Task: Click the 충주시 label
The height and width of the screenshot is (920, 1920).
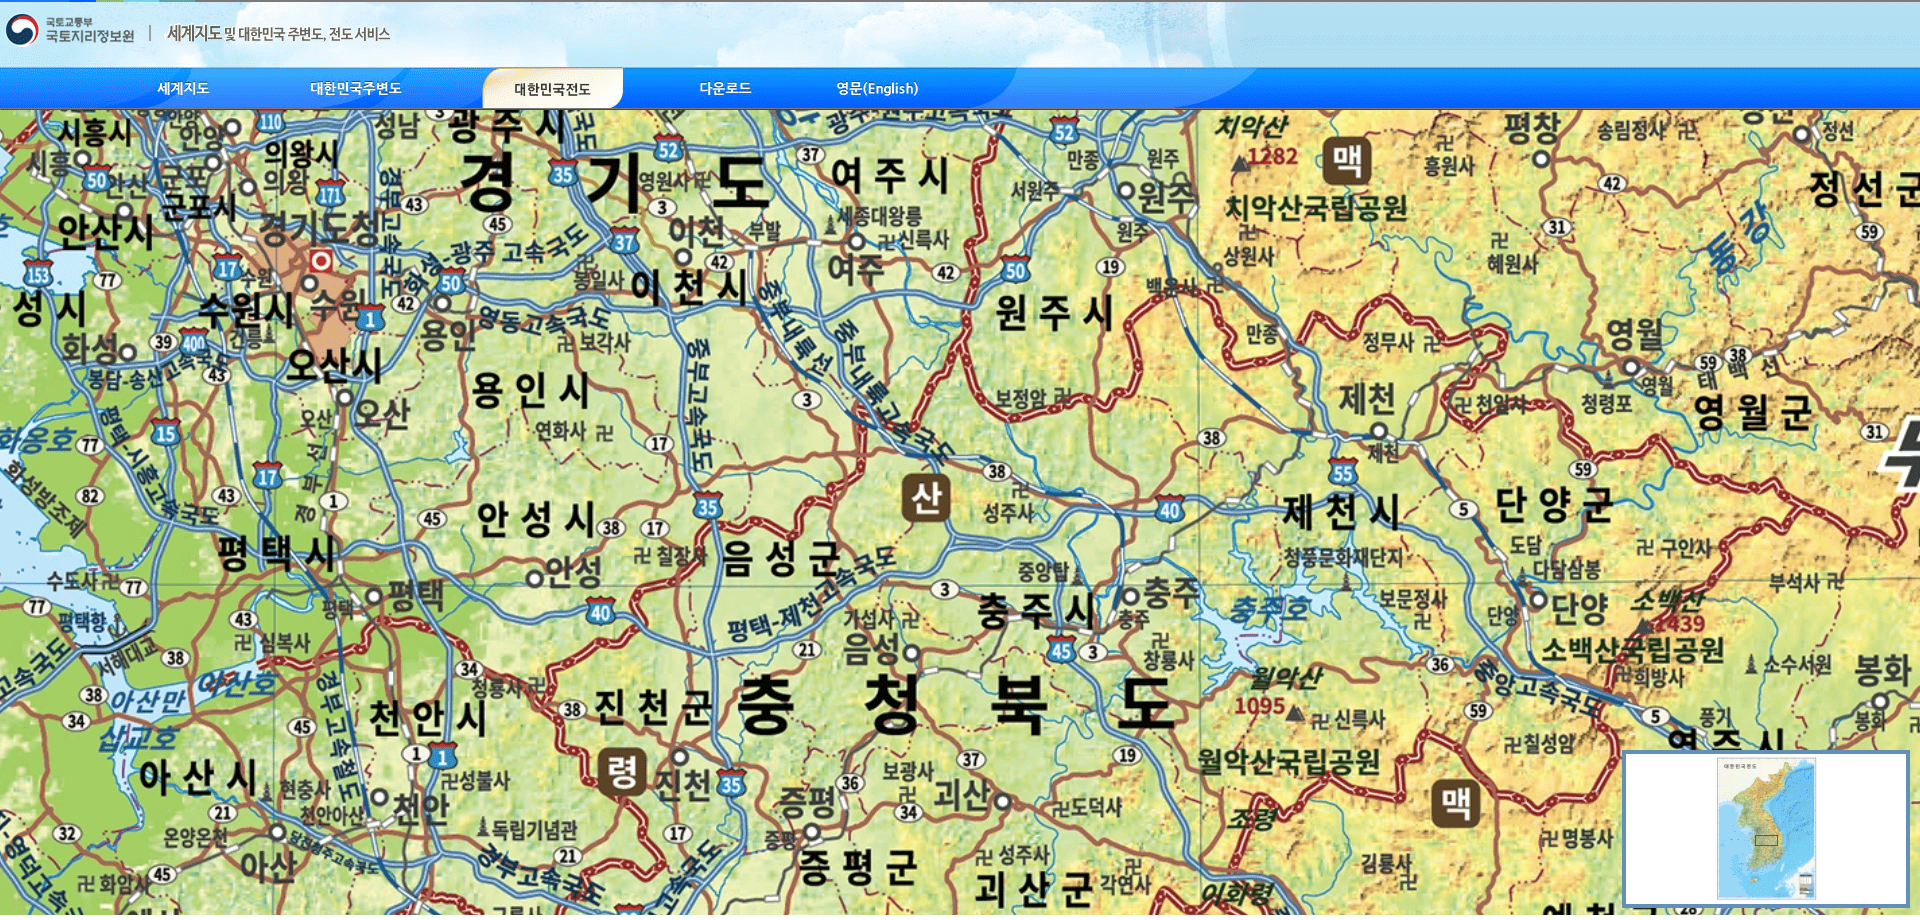Action: (1037, 611)
